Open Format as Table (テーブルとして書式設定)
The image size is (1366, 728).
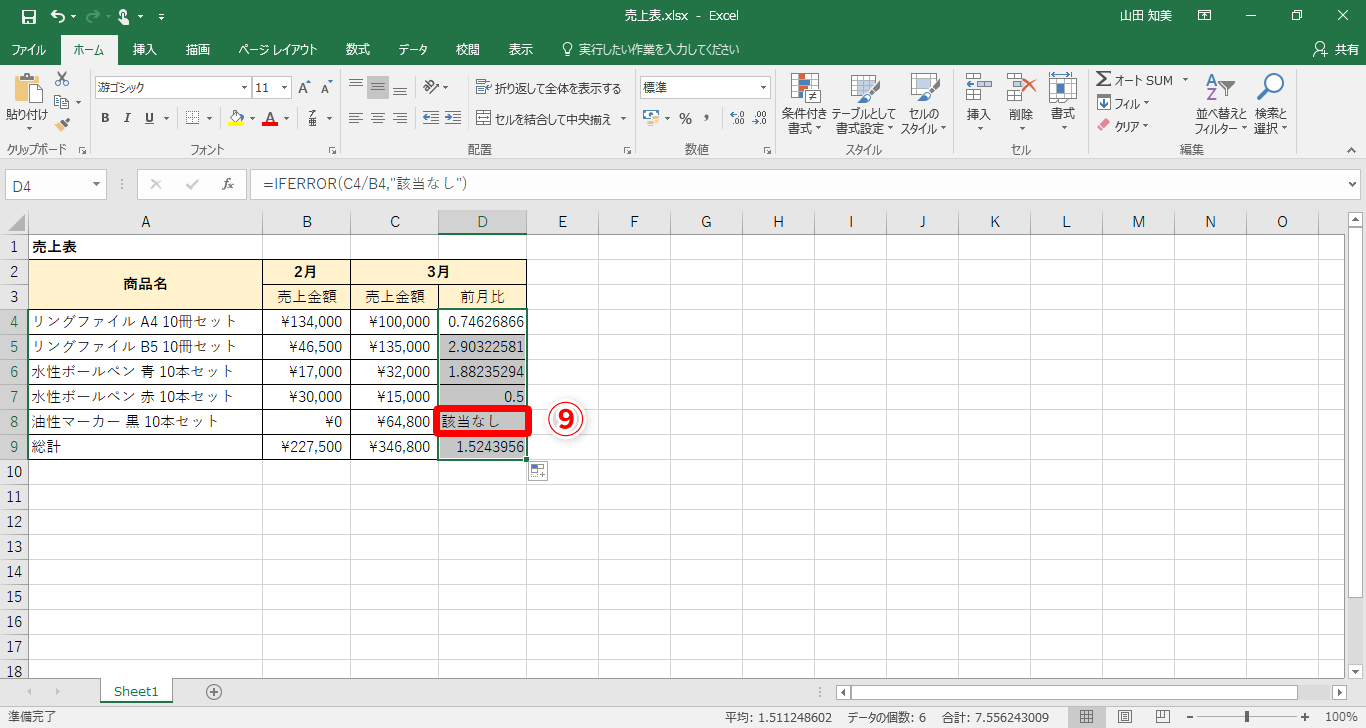(x=863, y=103)
